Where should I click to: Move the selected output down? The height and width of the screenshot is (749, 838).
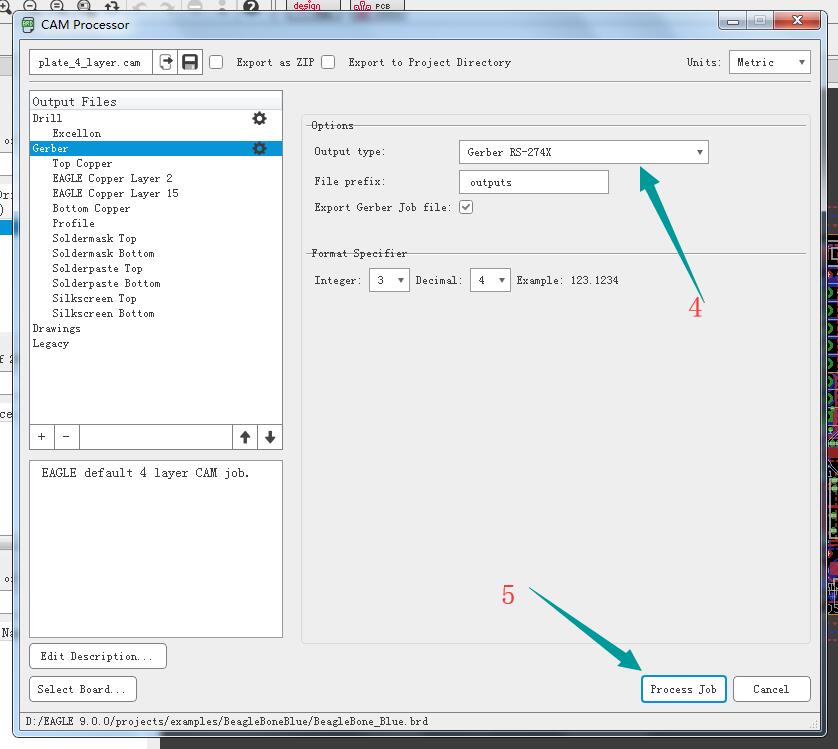(270, 436)
